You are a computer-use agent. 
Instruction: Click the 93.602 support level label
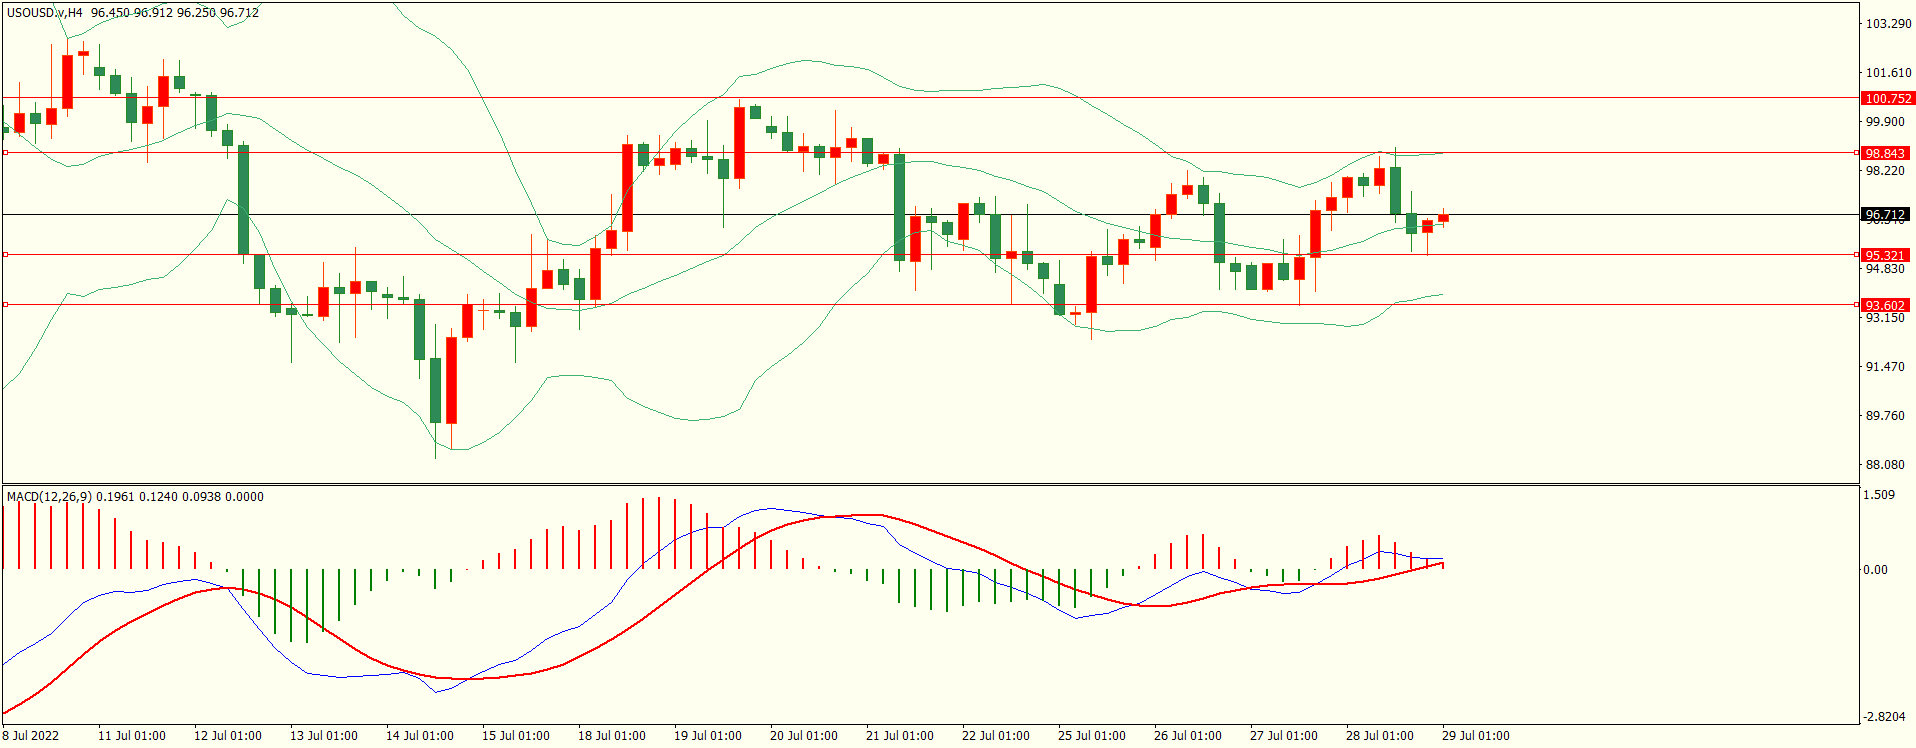(x=1885, y=305)
